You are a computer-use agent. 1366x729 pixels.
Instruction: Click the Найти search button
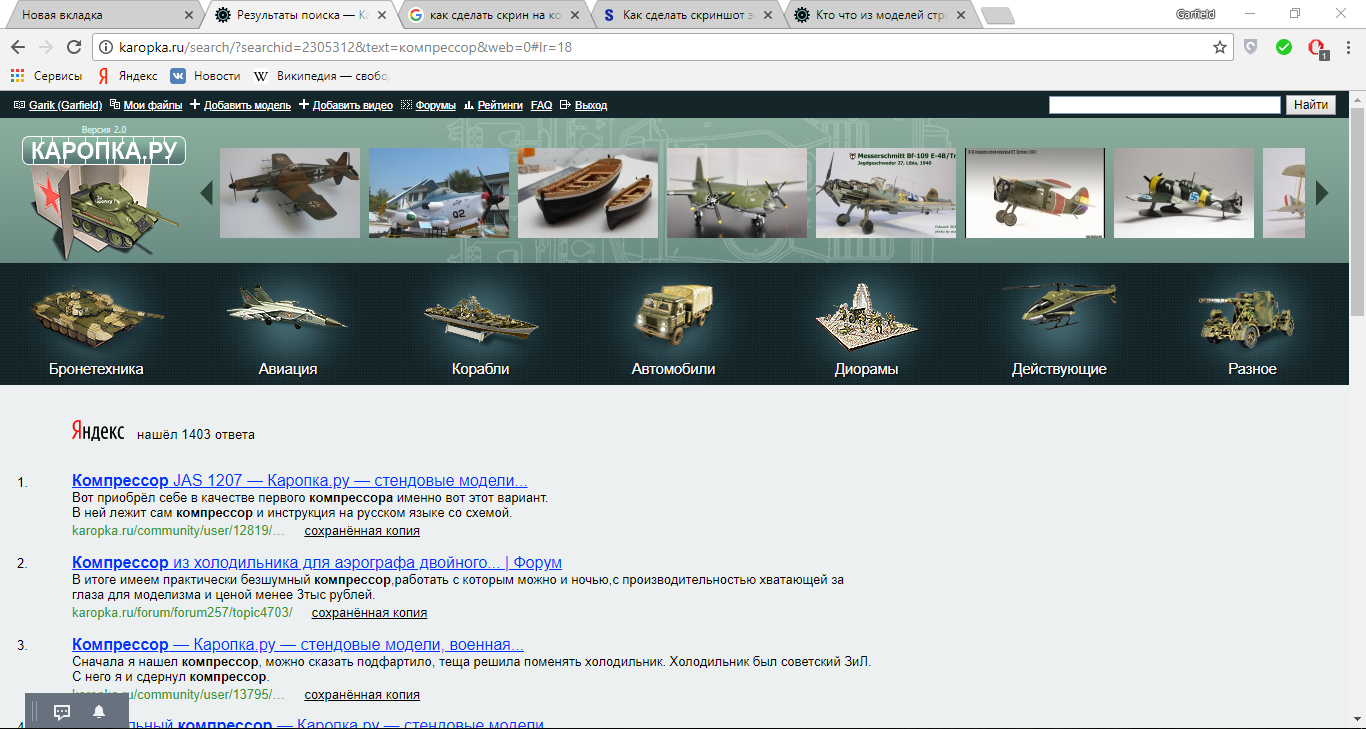click(x=1310, y=105)
